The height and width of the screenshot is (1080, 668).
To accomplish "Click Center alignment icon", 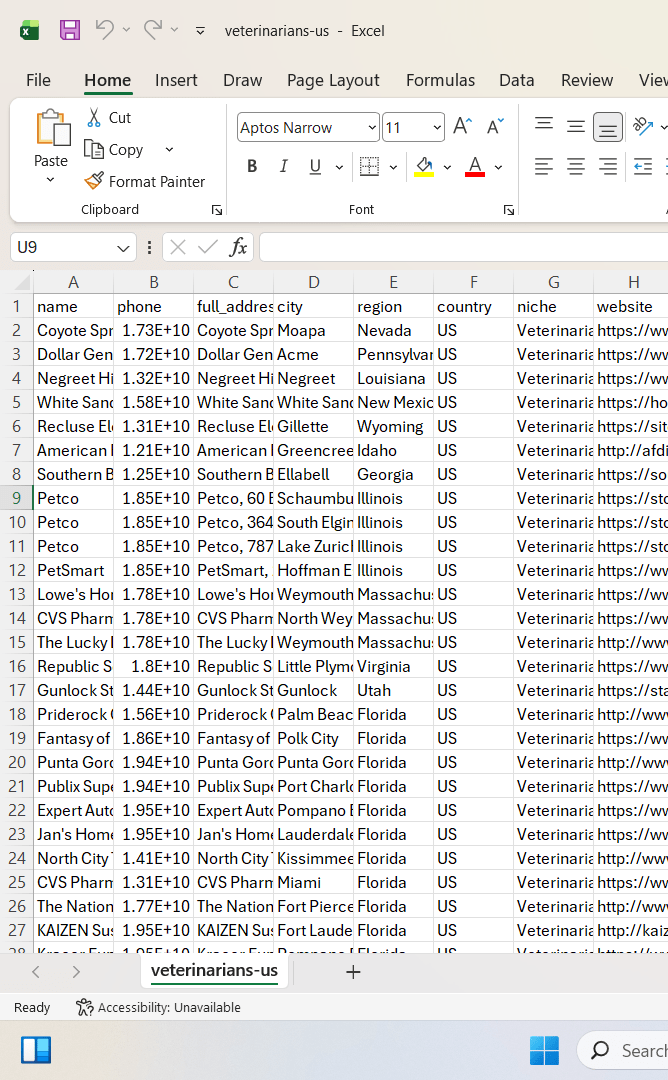I will [576, 167].
